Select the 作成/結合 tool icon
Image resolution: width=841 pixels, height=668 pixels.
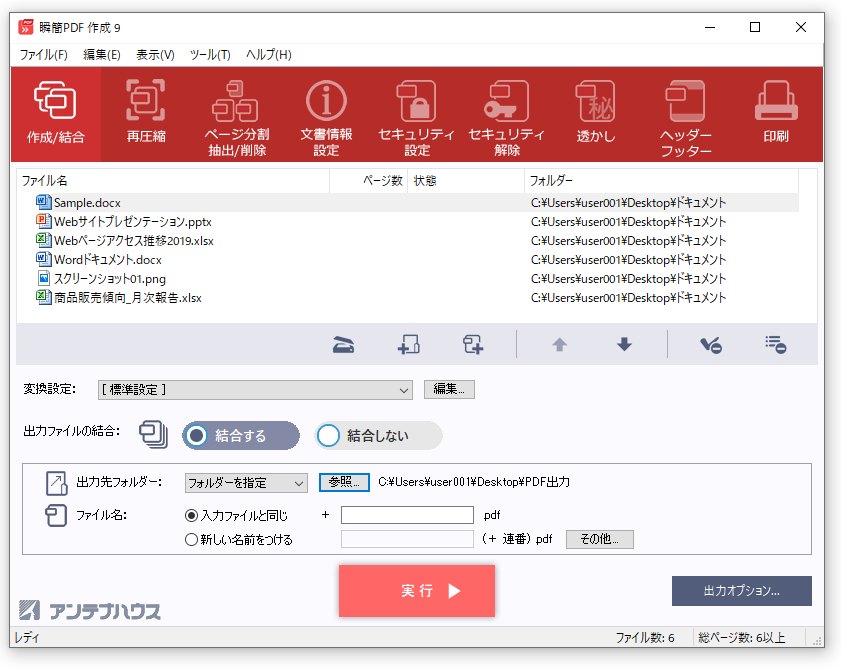pyautogui.click(x=55, y=114)
